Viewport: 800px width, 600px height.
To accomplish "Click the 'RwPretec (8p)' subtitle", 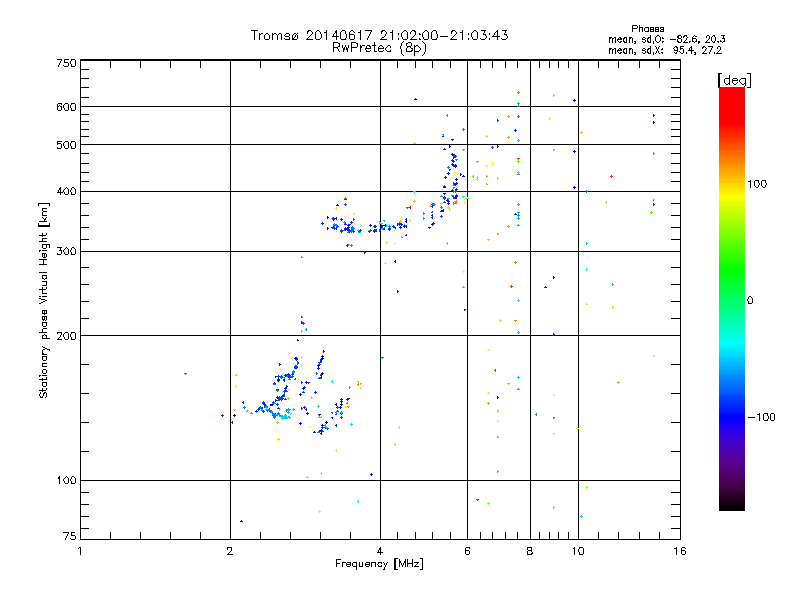I will pyautogui.click(x=379, y=48).
